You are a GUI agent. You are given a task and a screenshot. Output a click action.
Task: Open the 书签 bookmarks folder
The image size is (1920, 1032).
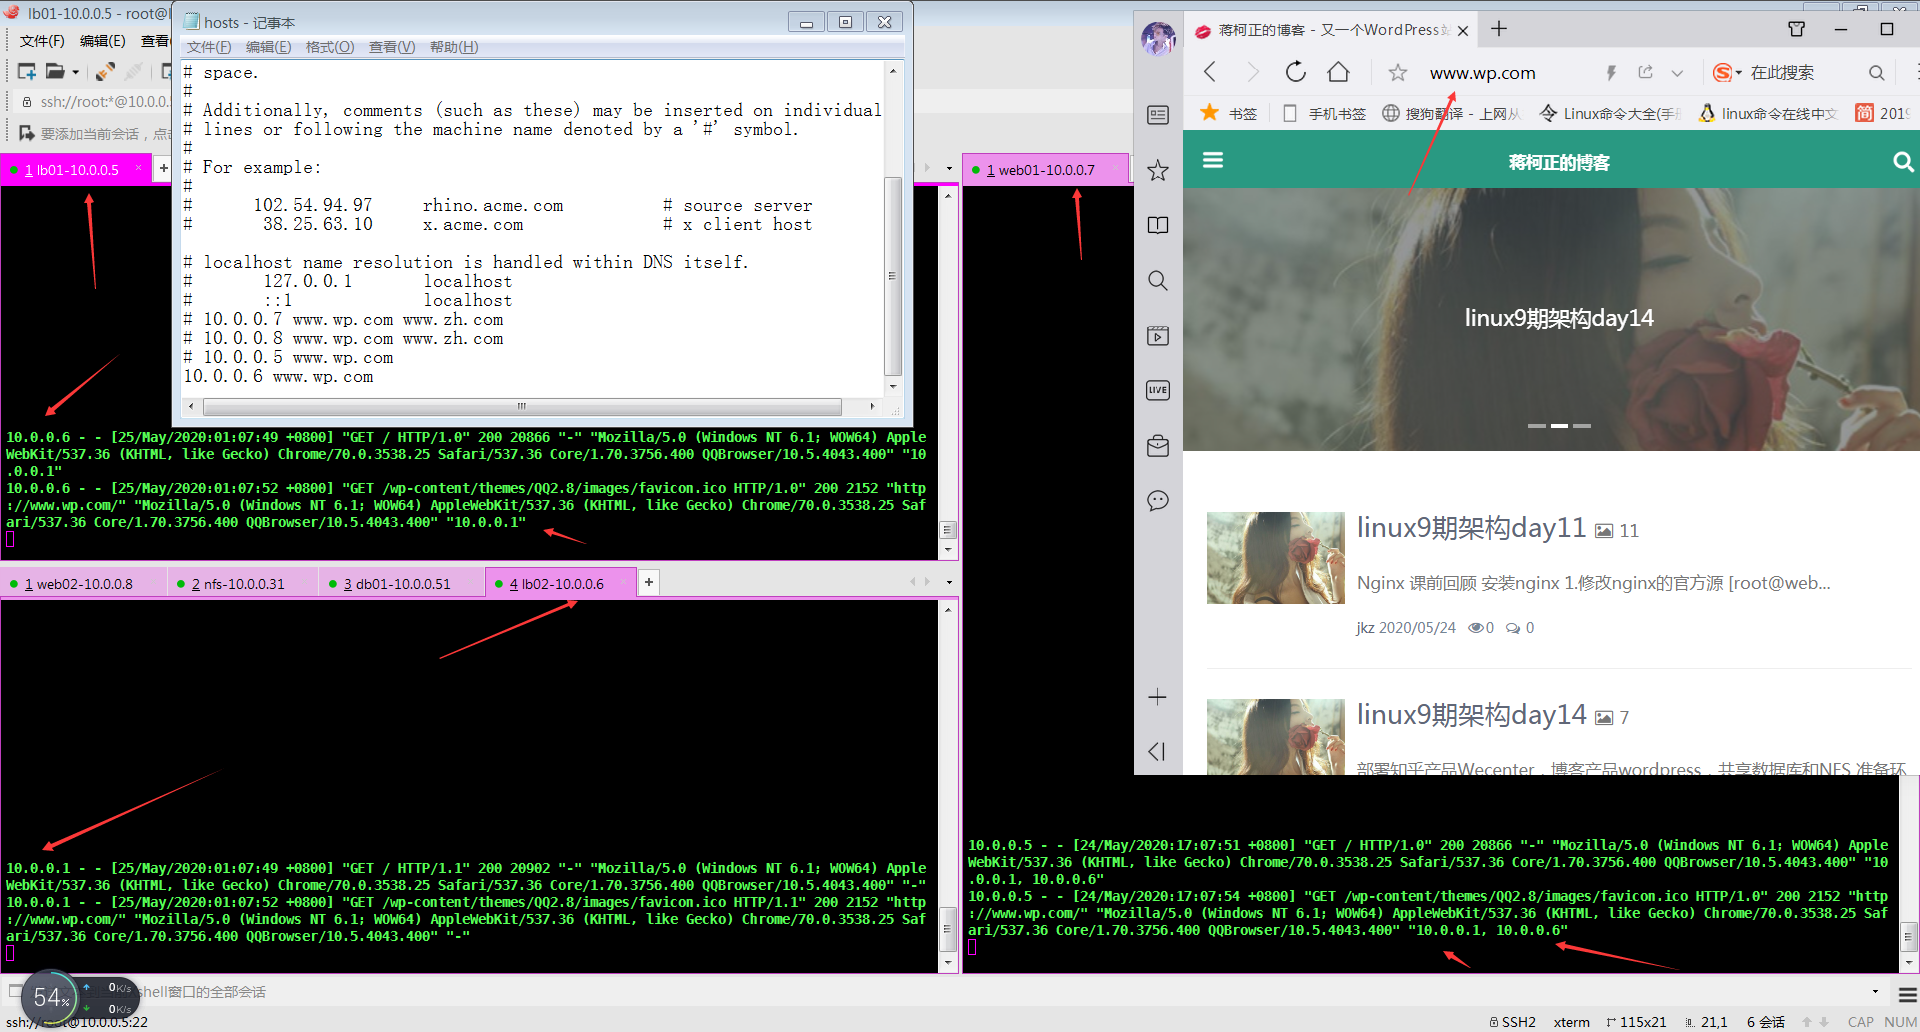coord(1229,113)
